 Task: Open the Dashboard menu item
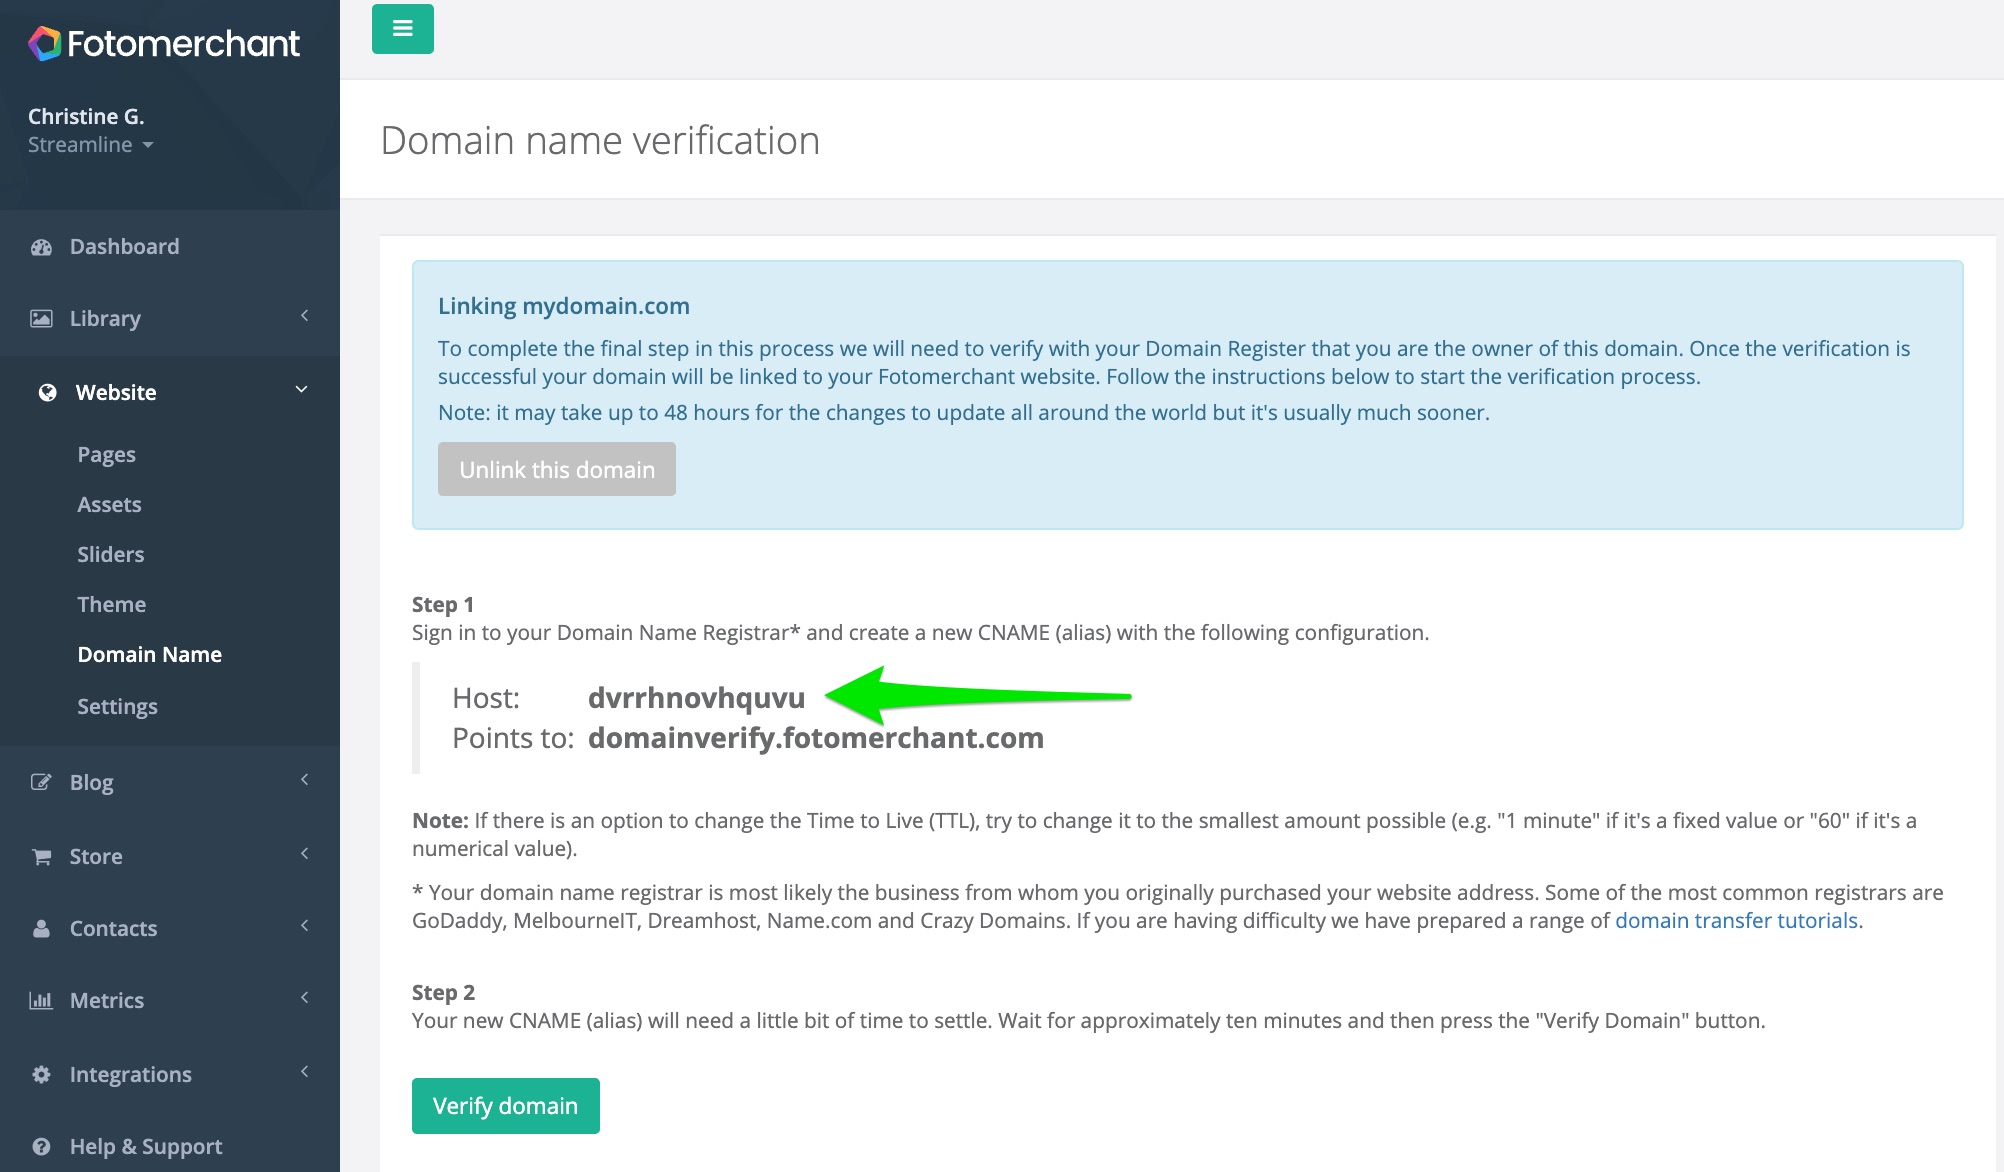[x=170, y=247]
